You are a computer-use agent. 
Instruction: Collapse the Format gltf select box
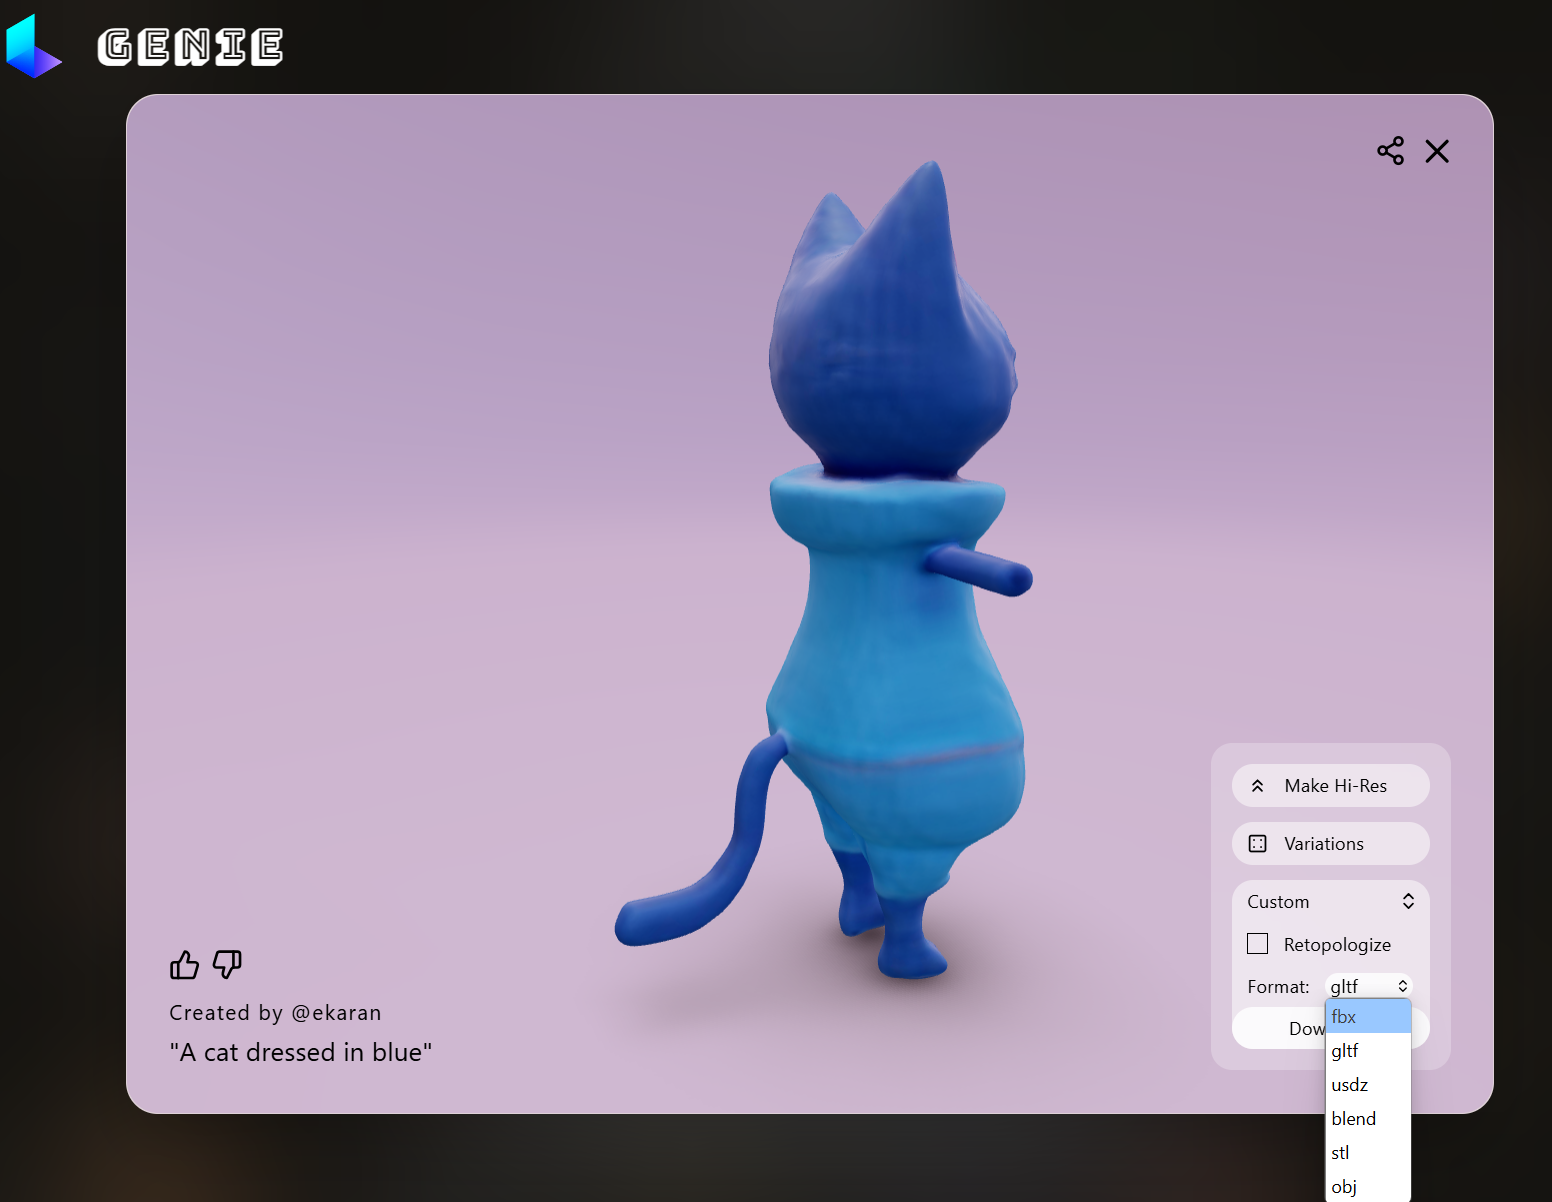(x=1368, y=986)
